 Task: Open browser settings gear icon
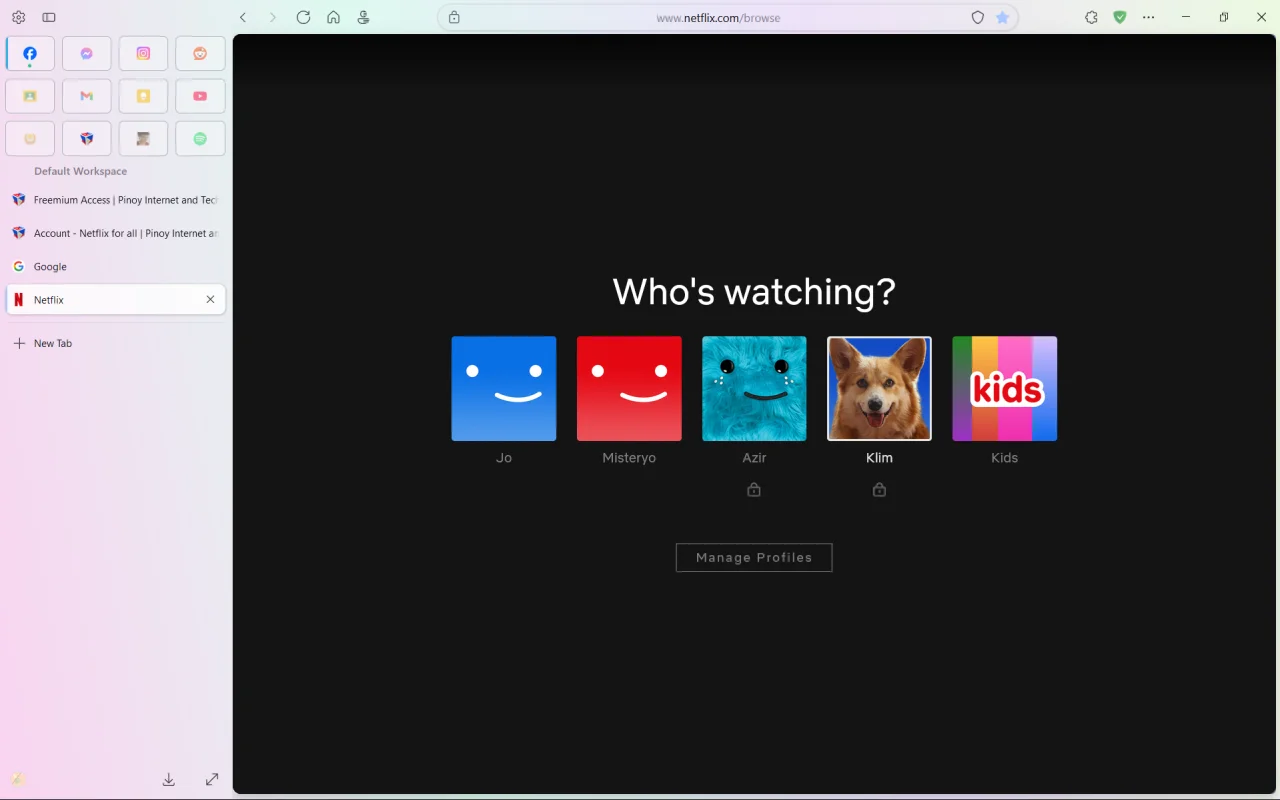pos(18,17)
